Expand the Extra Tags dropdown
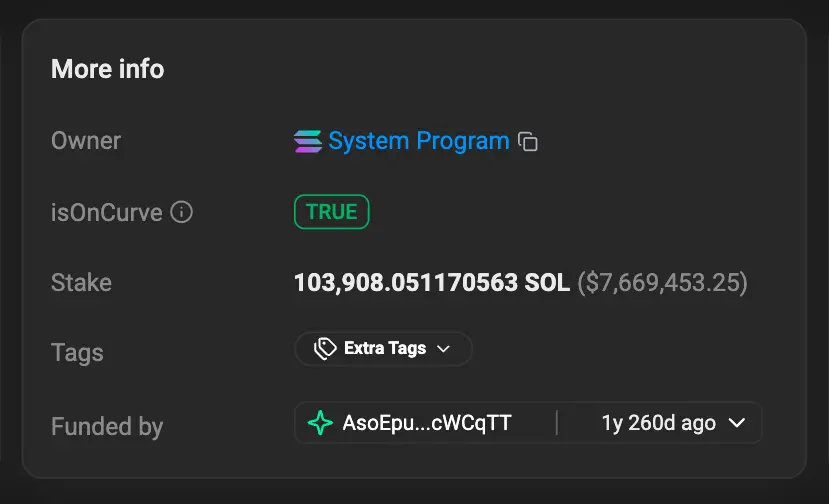The image size is (829, 504). 383,349
